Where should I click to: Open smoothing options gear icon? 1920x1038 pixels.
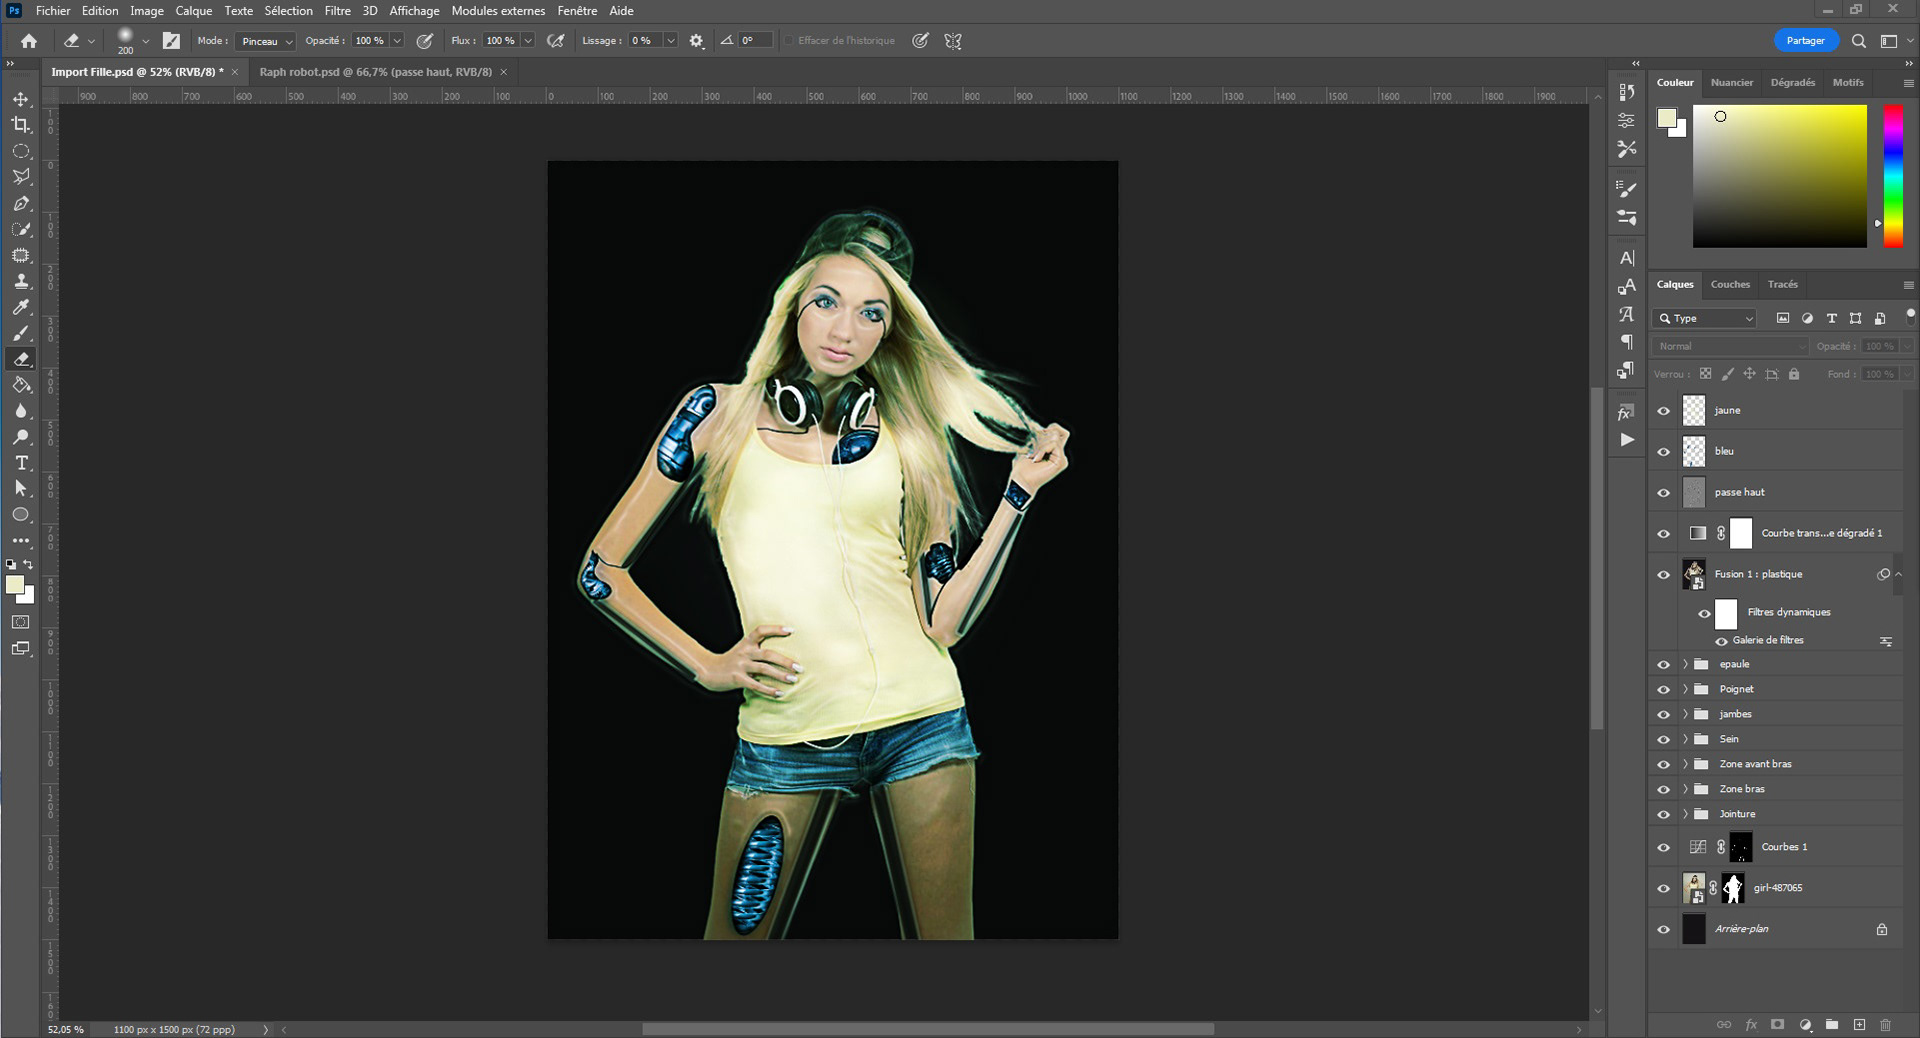(696, 41)
